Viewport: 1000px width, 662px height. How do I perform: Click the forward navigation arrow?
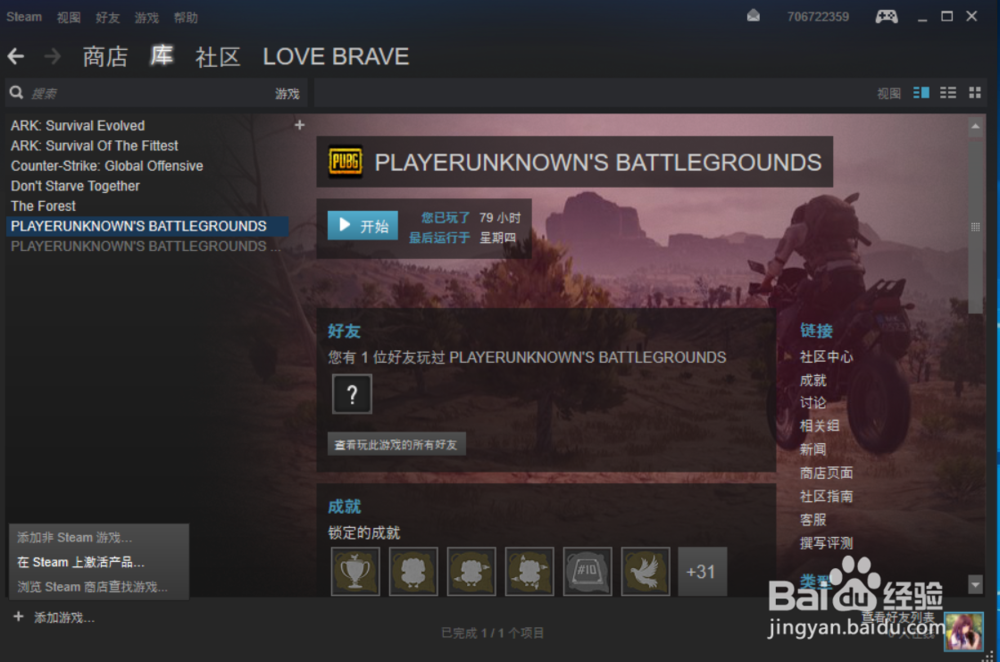click(x=52, y=57)
